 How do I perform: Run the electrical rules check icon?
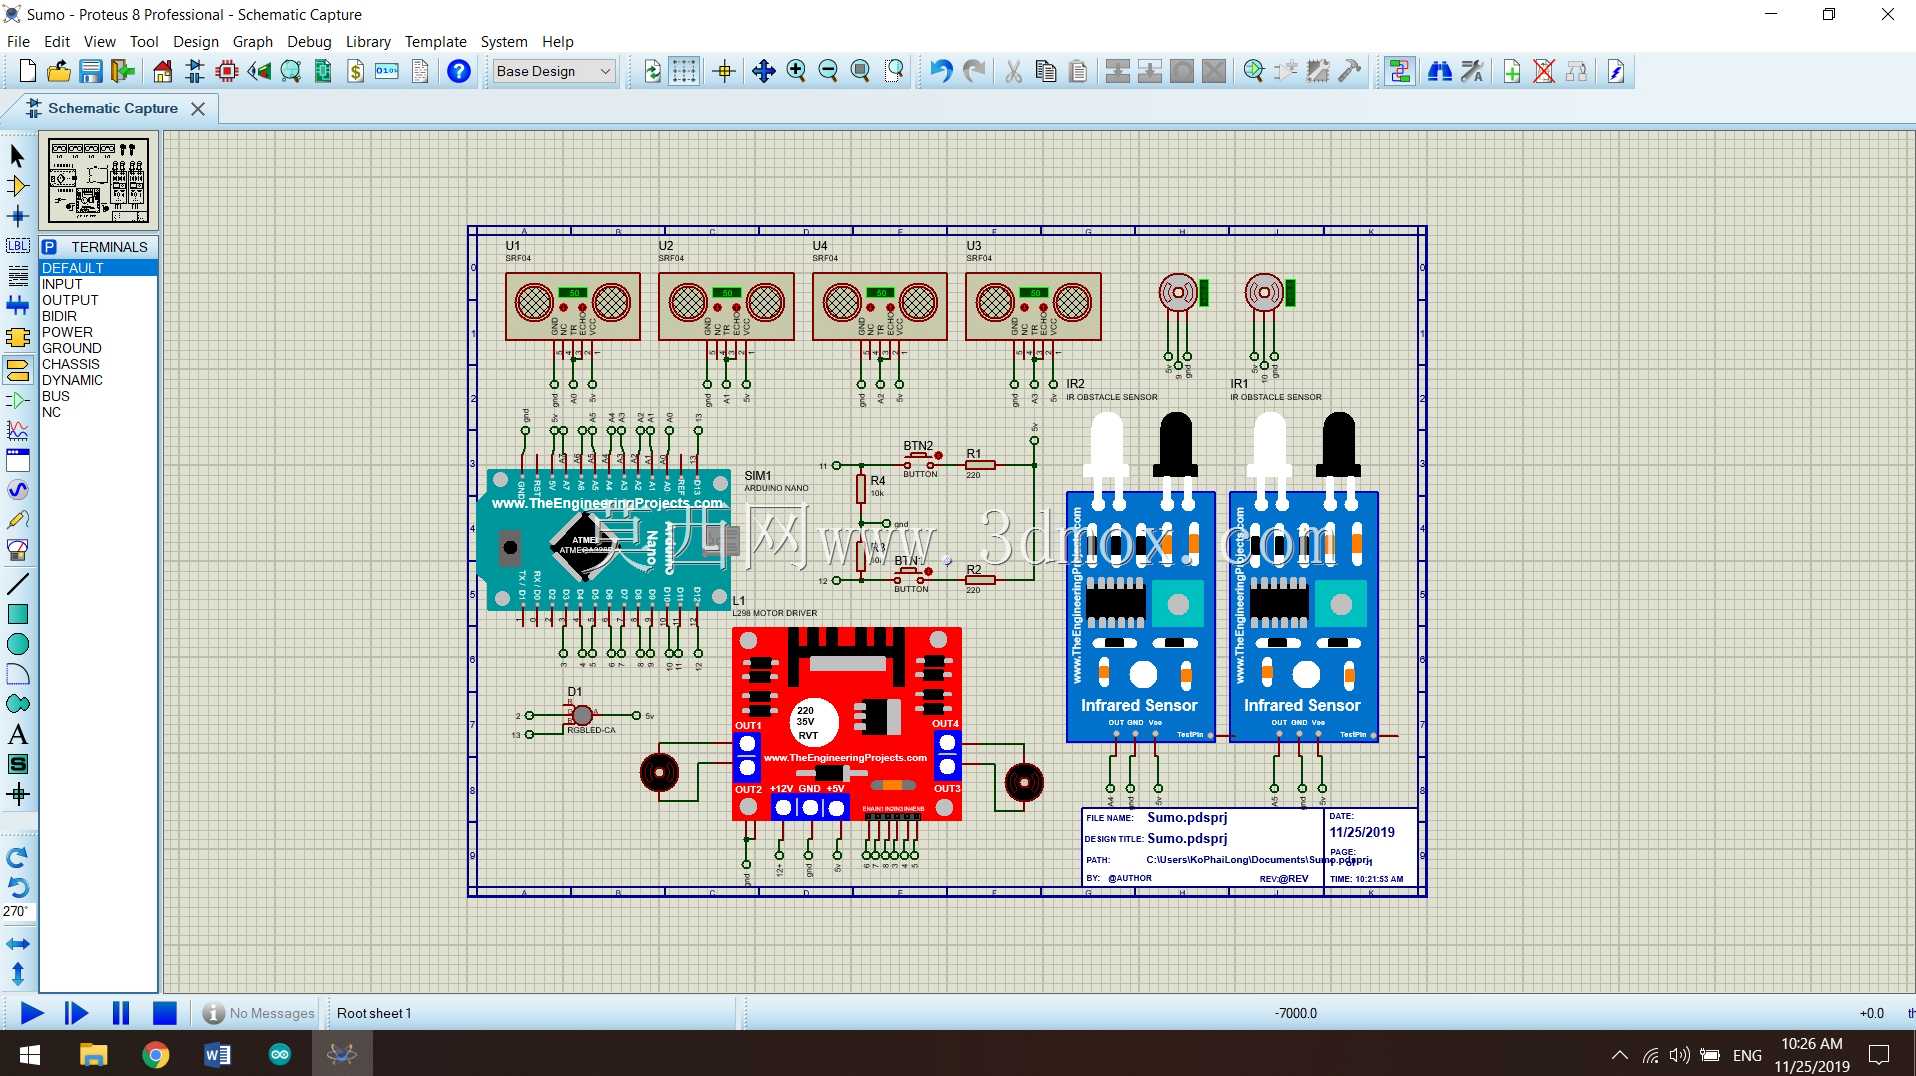click(x=1615, y=71)
